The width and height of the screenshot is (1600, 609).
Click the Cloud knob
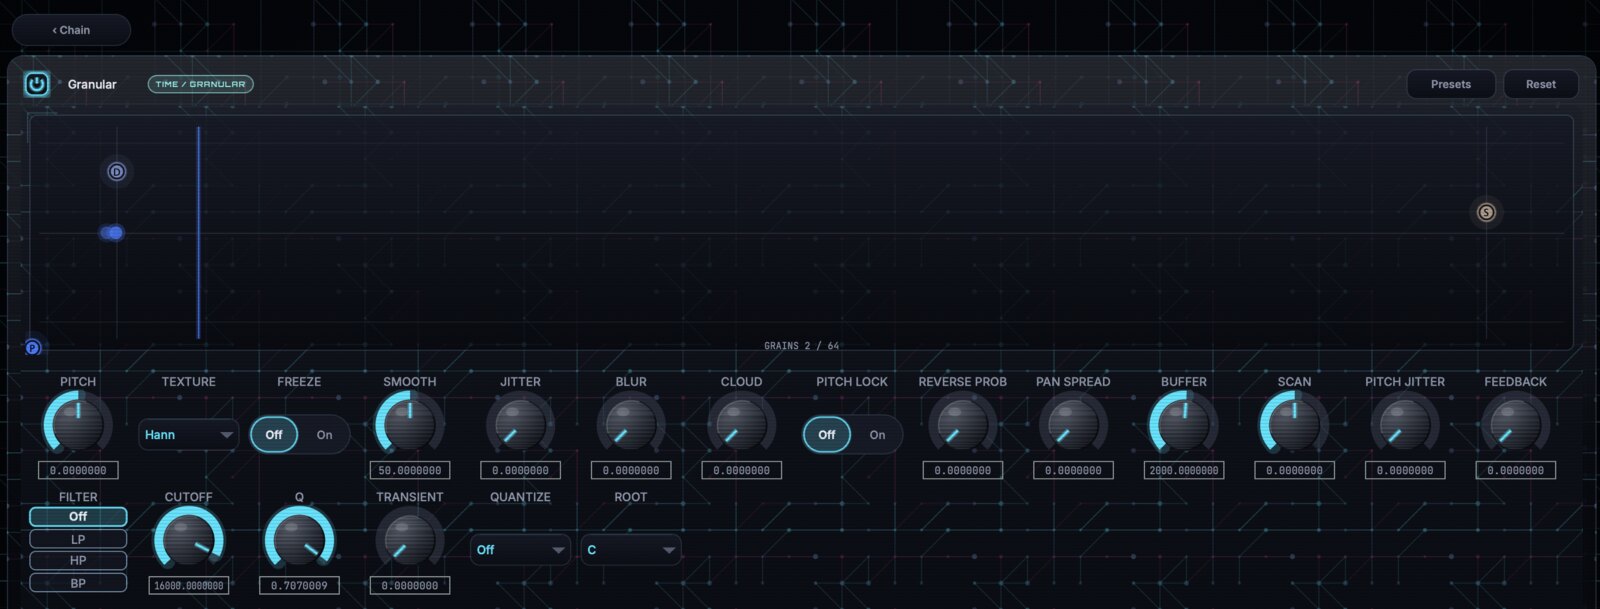(742, 425)
